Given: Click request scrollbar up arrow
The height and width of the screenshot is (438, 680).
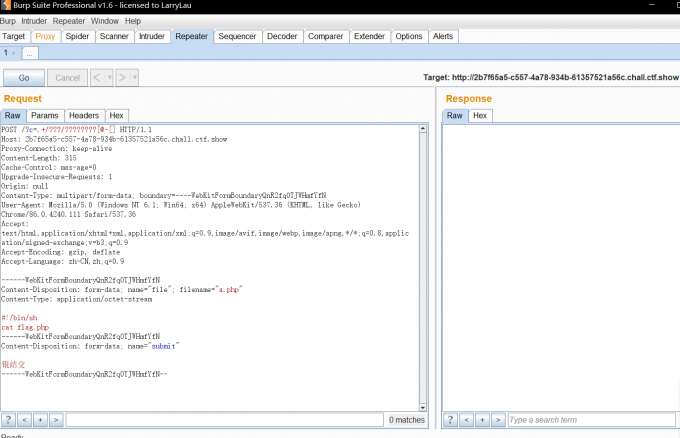Looking at the screenshot, I should coord(423,129).
